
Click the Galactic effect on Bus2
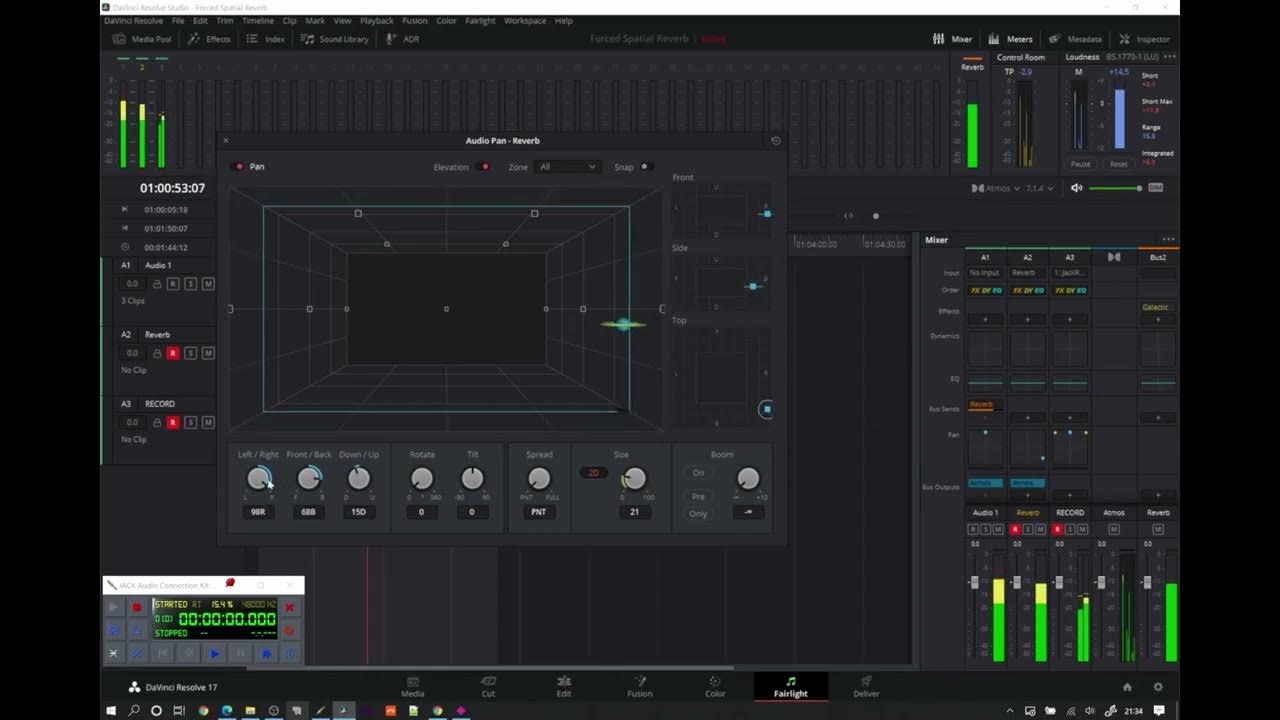click(1156, 307)
